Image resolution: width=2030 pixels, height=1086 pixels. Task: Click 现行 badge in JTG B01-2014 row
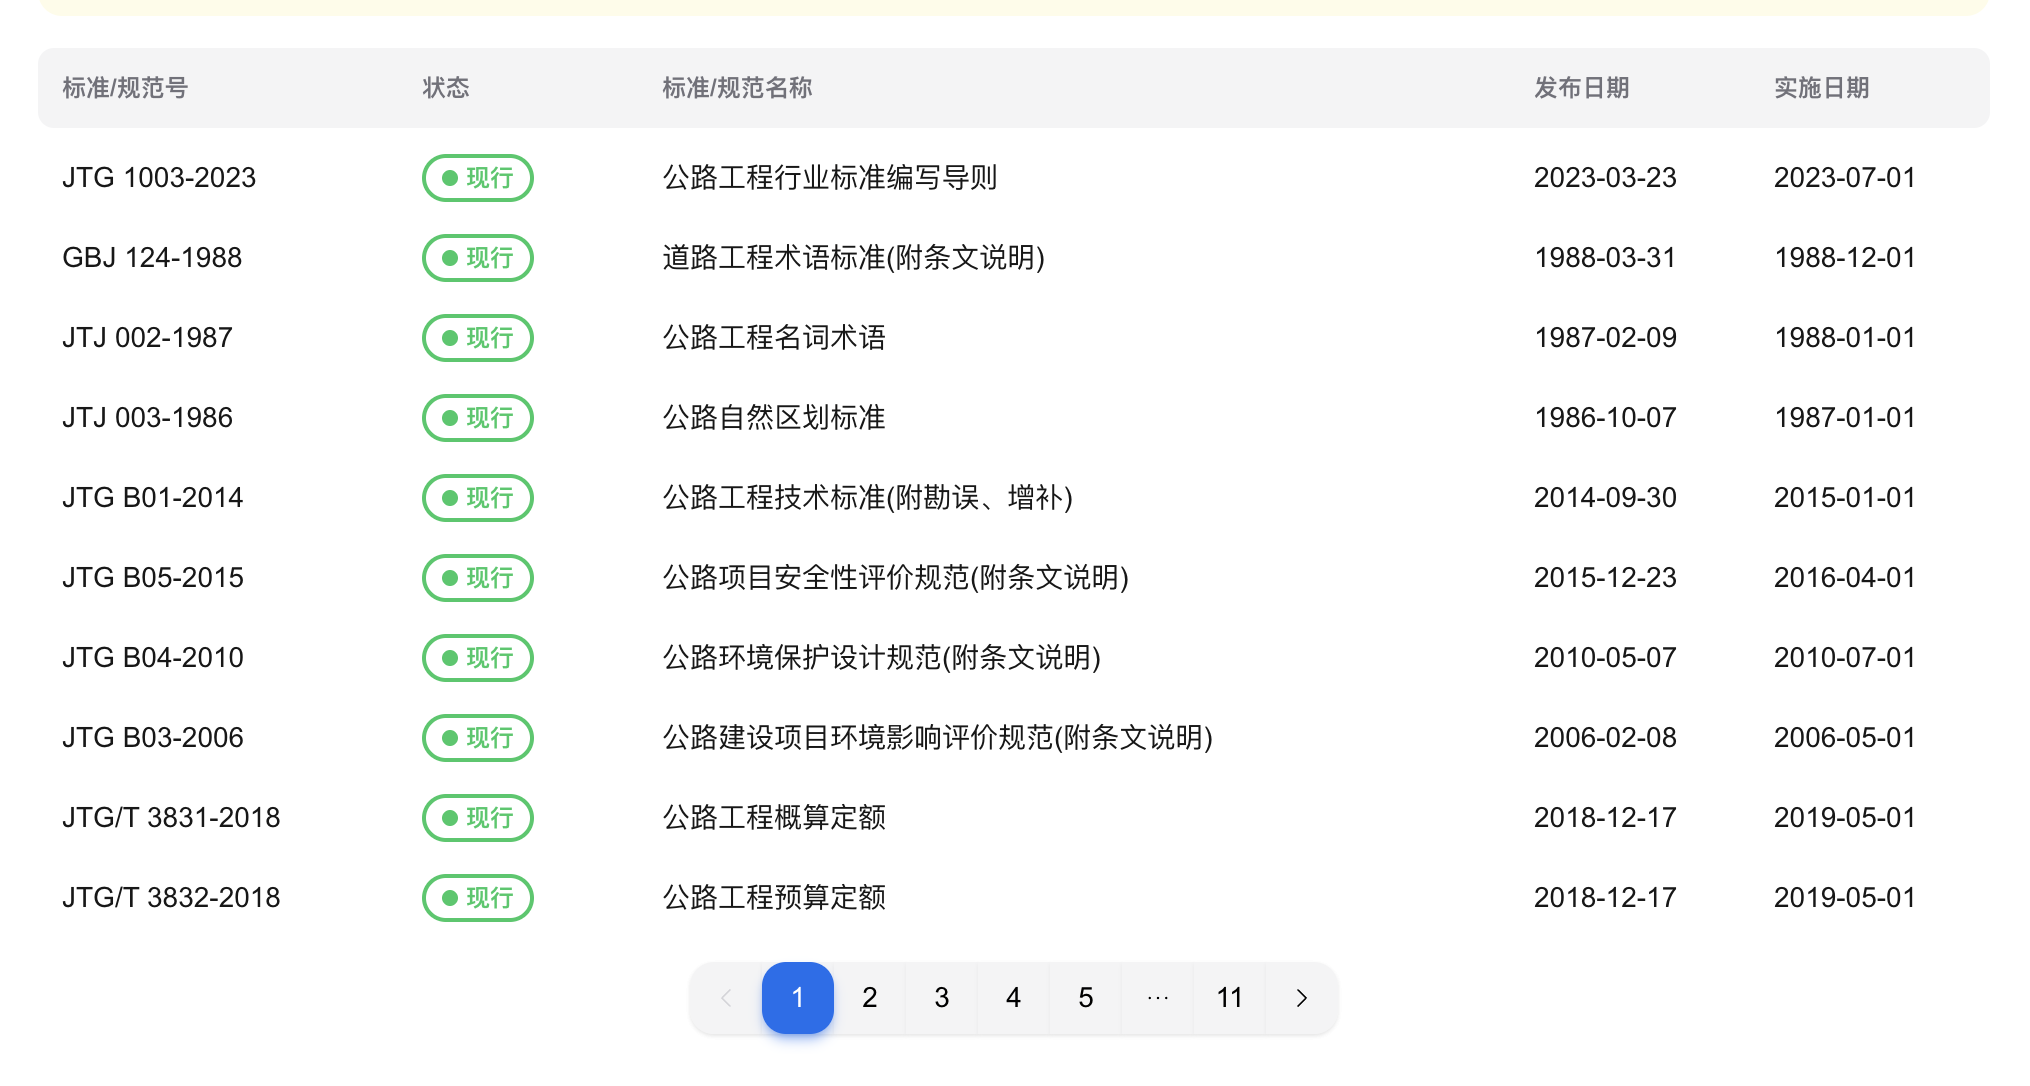tap(477, 498)
